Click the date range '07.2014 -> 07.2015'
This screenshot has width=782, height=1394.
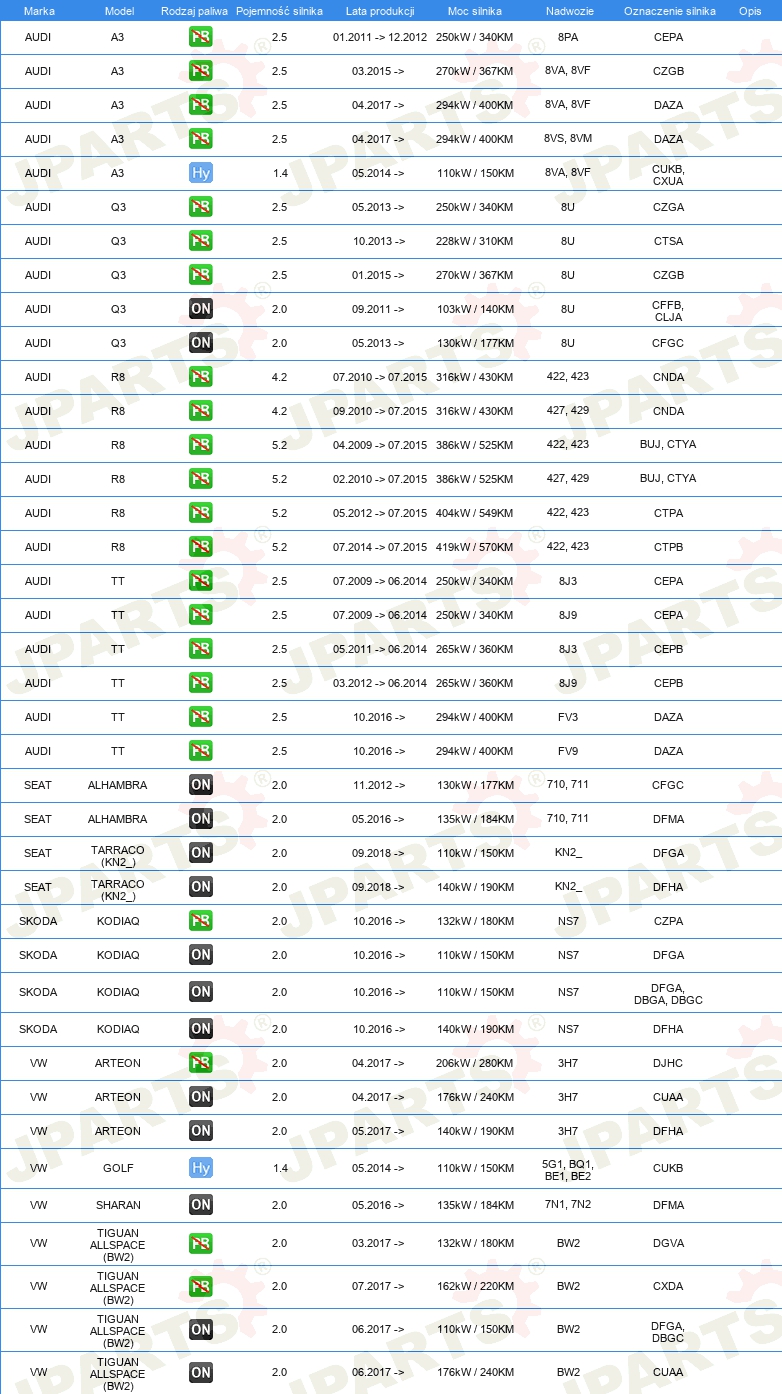380,547
